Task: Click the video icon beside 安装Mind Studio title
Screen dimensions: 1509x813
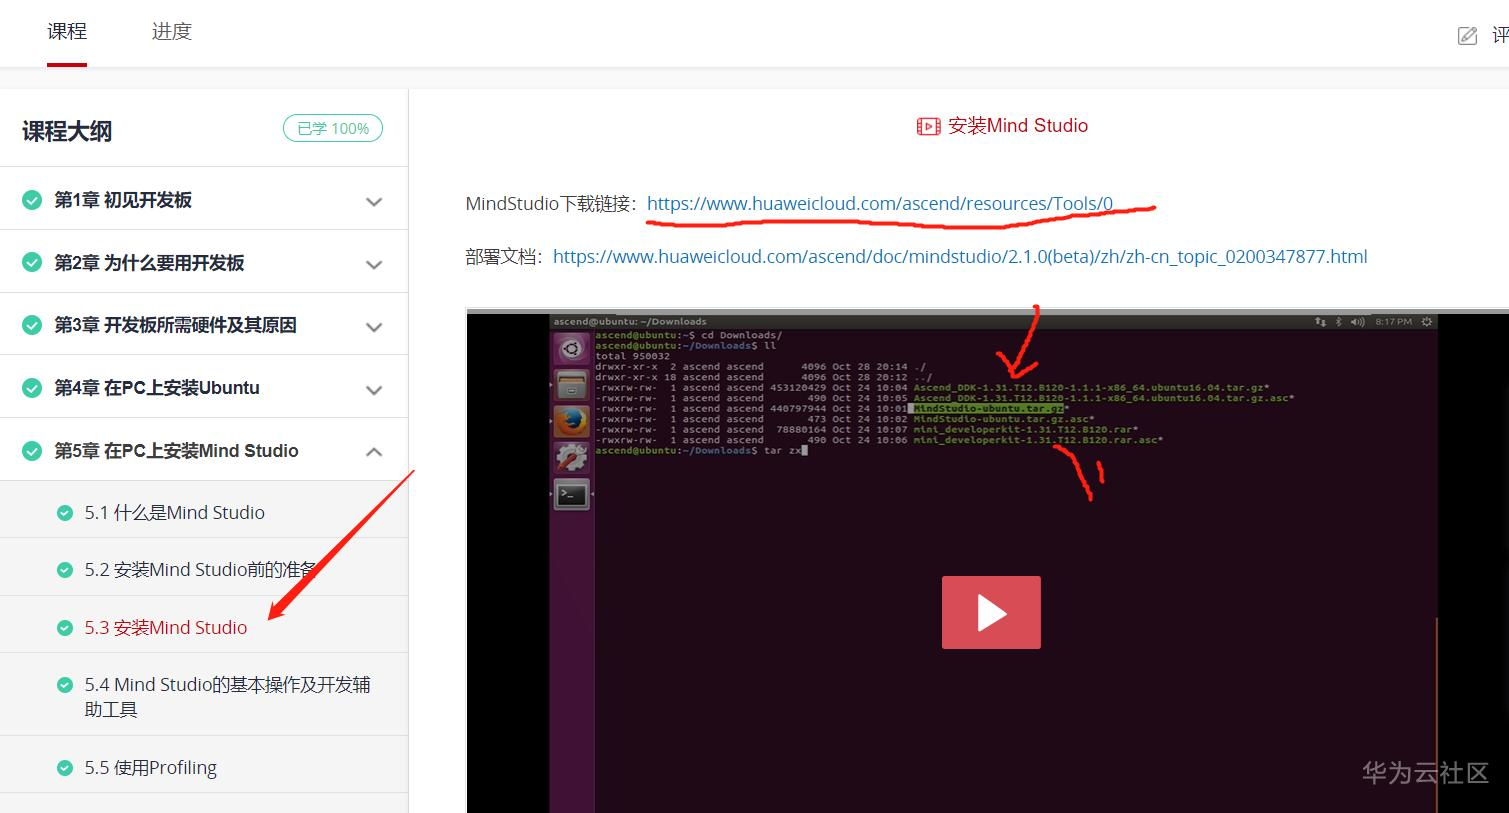Action: tap(928, 126)
